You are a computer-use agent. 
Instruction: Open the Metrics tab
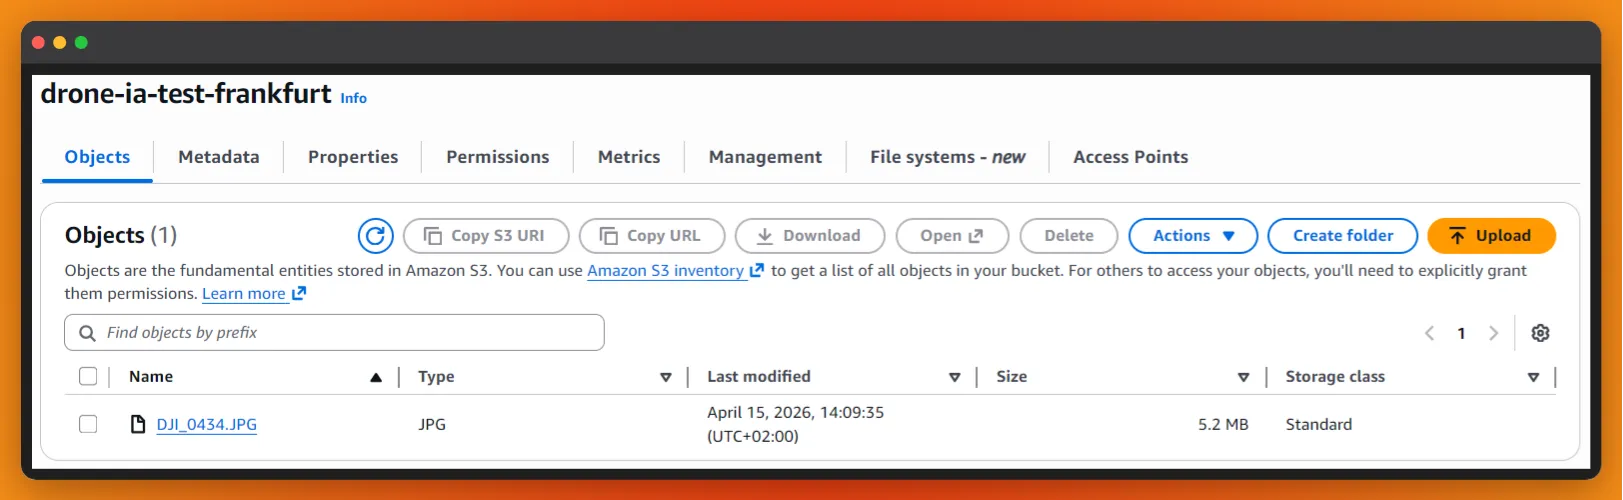(629, 157)
